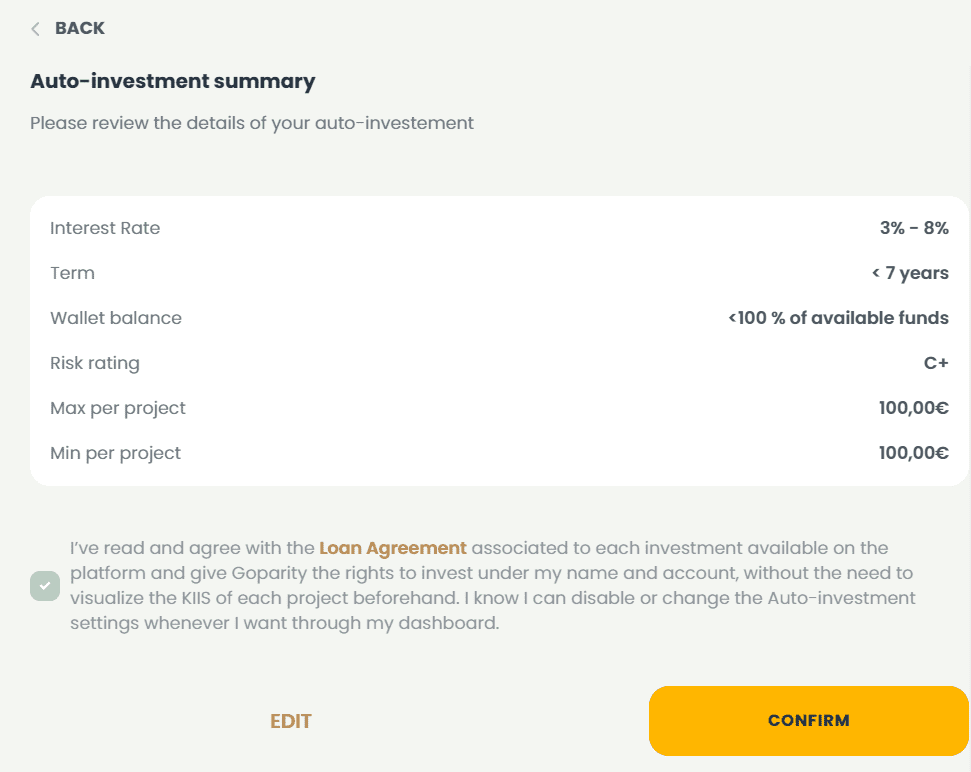Image resolution: width=971 pixels, height=772 pixels.
Task: Confirm the auto-investment with CONFIRM button
Action: (808, 720)
